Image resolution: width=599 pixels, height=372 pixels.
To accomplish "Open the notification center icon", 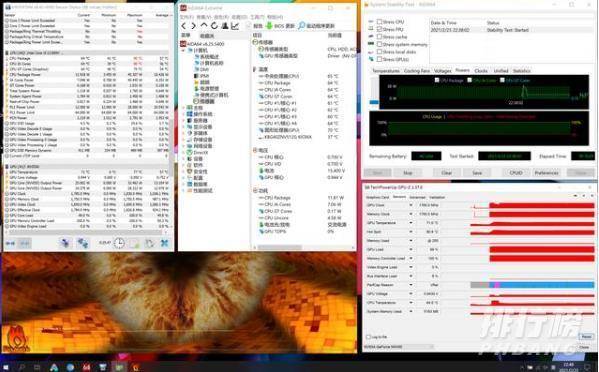I will point(588,367).
